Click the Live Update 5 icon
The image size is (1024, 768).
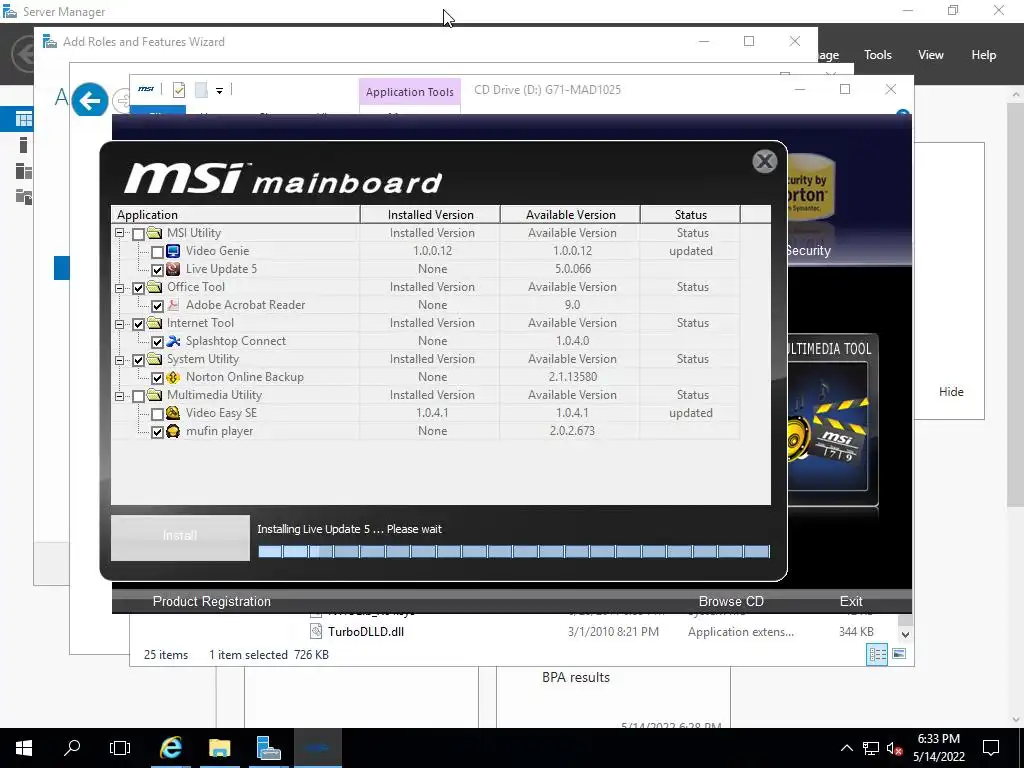coord(173,269)
